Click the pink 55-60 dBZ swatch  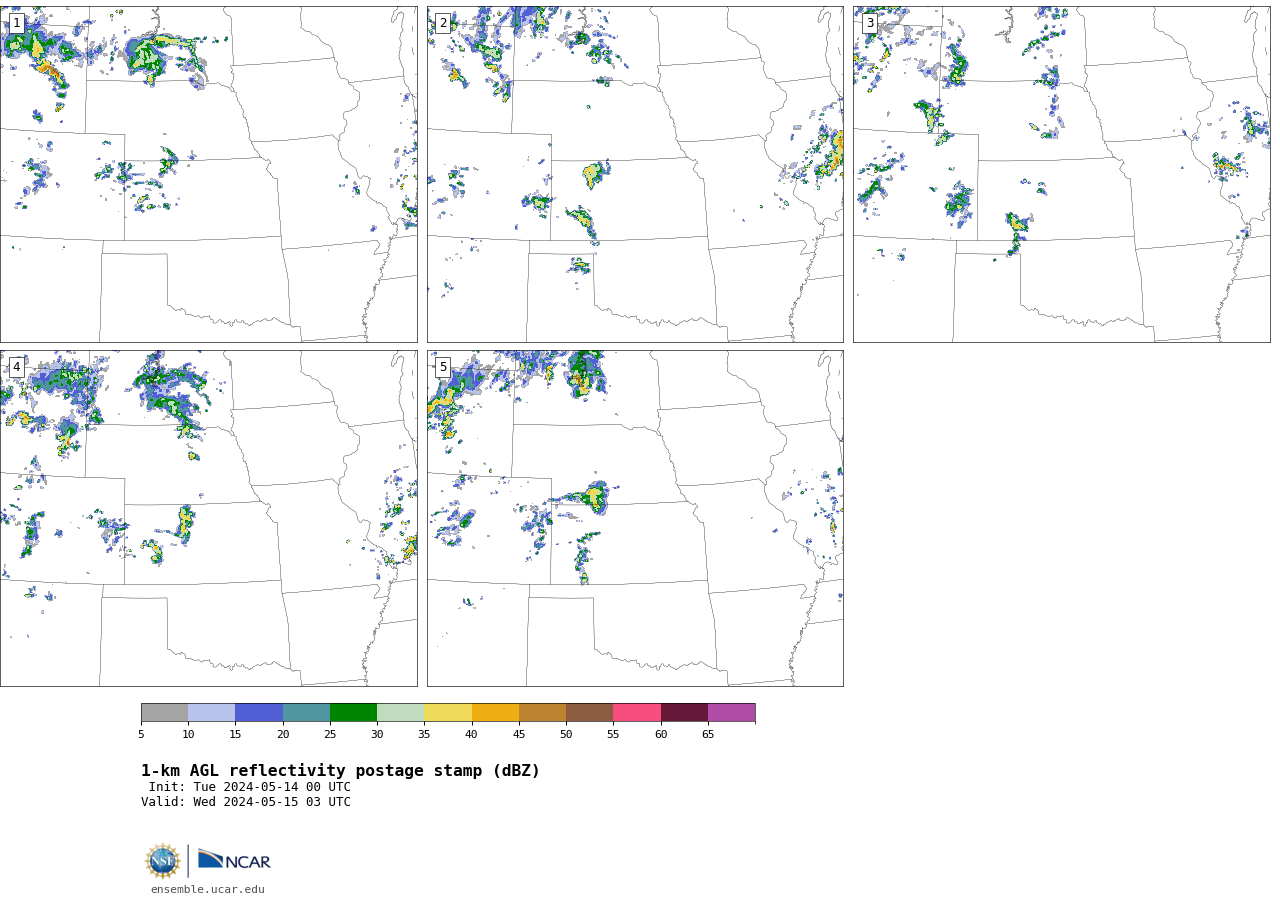pos(637,713)
